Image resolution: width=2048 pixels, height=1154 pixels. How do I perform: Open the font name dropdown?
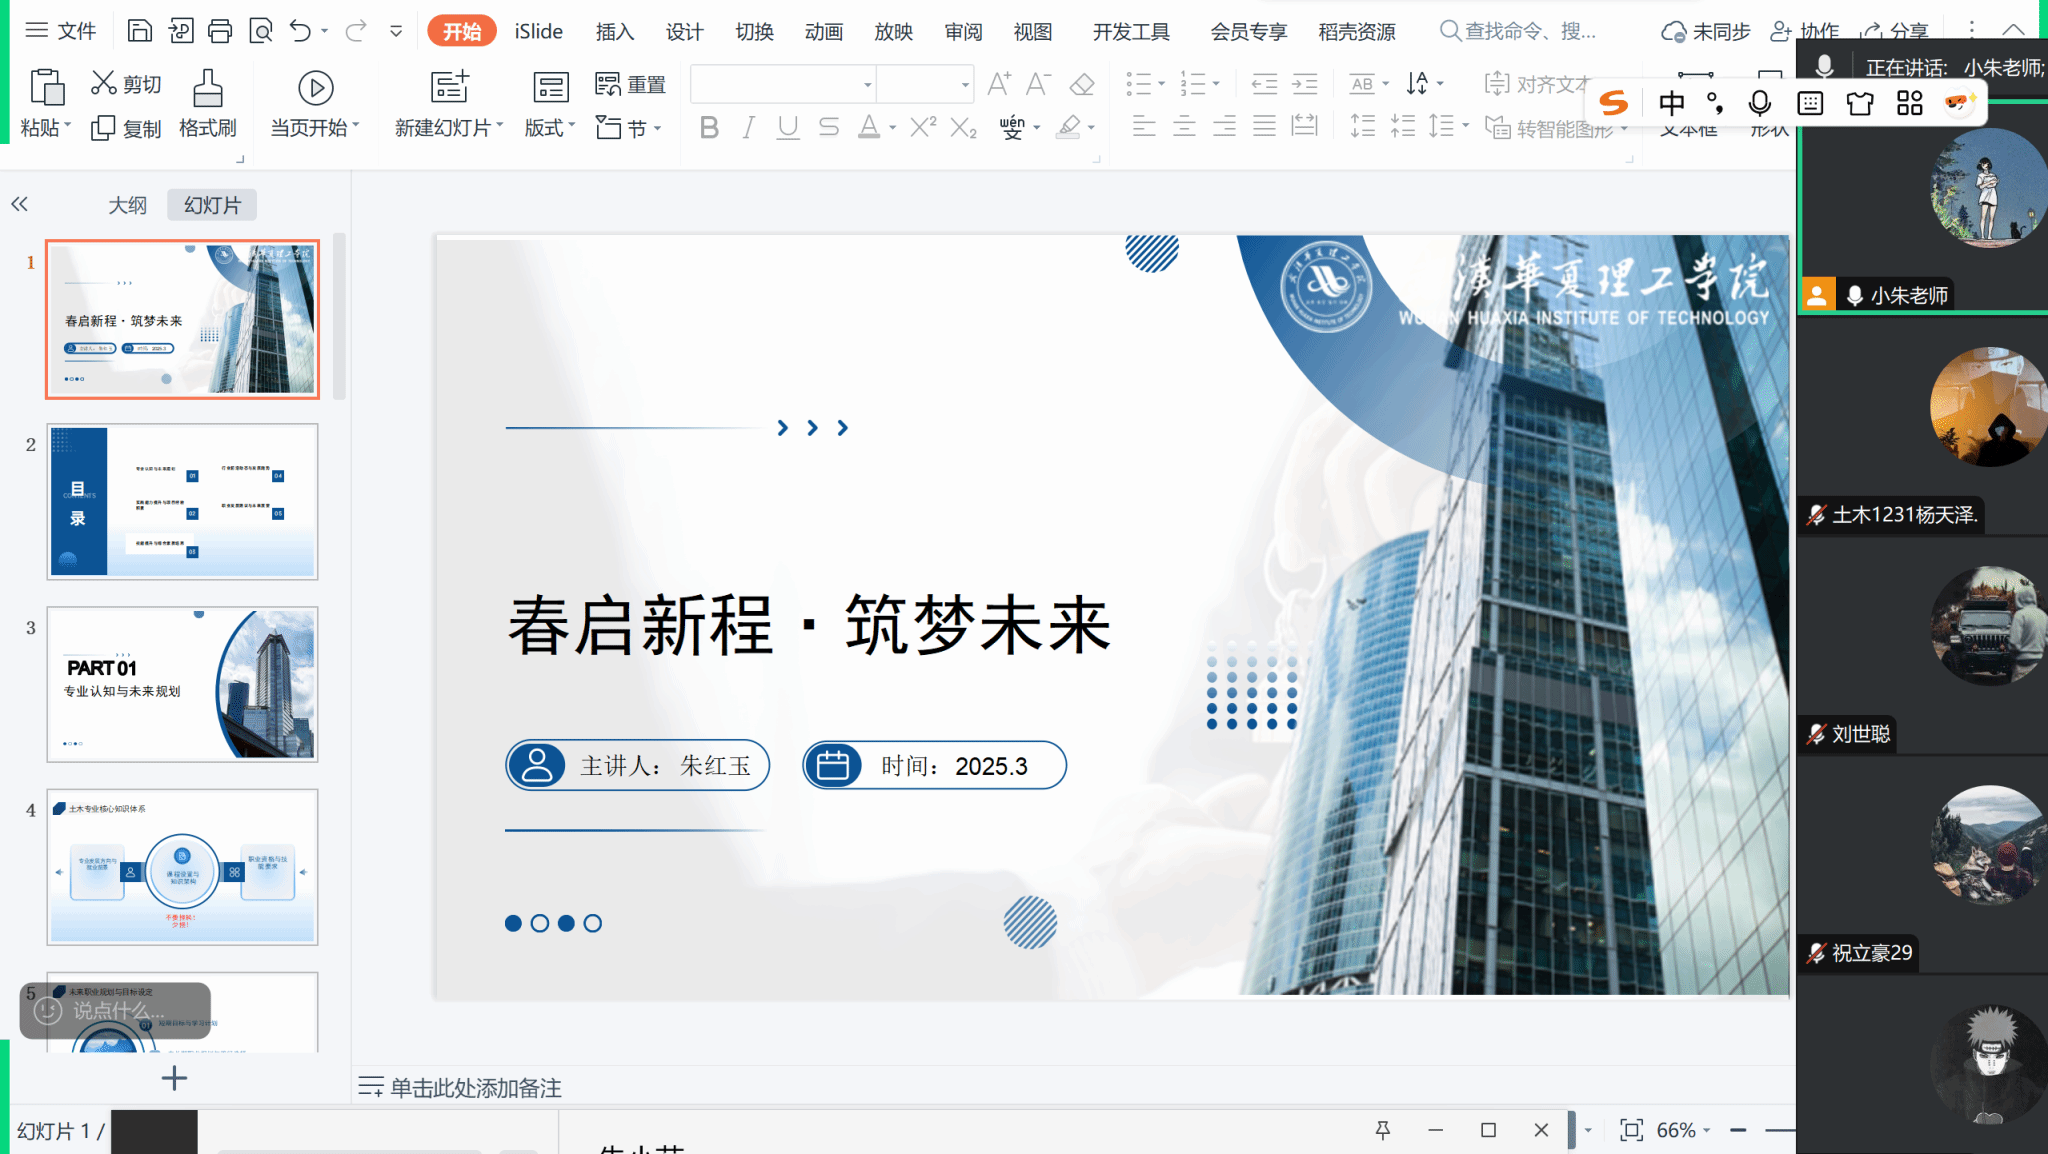coord(867,85)
